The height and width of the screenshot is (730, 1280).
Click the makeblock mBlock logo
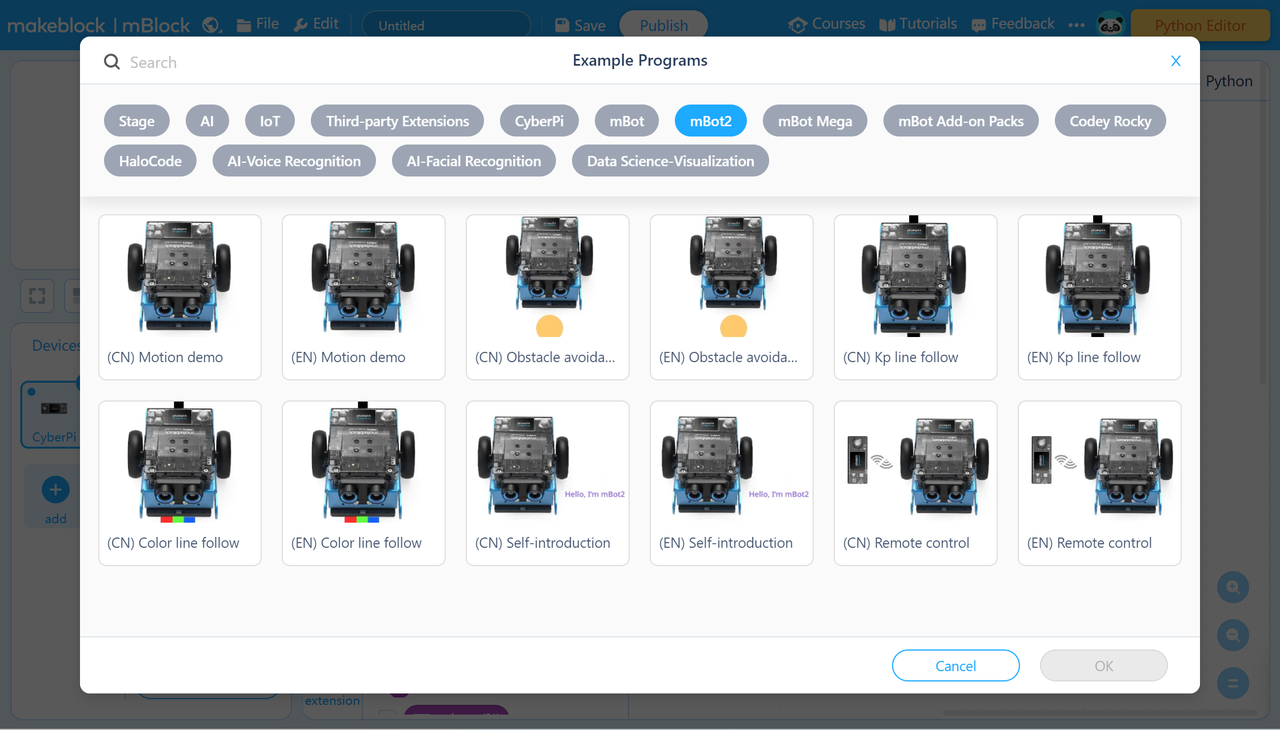100,25
